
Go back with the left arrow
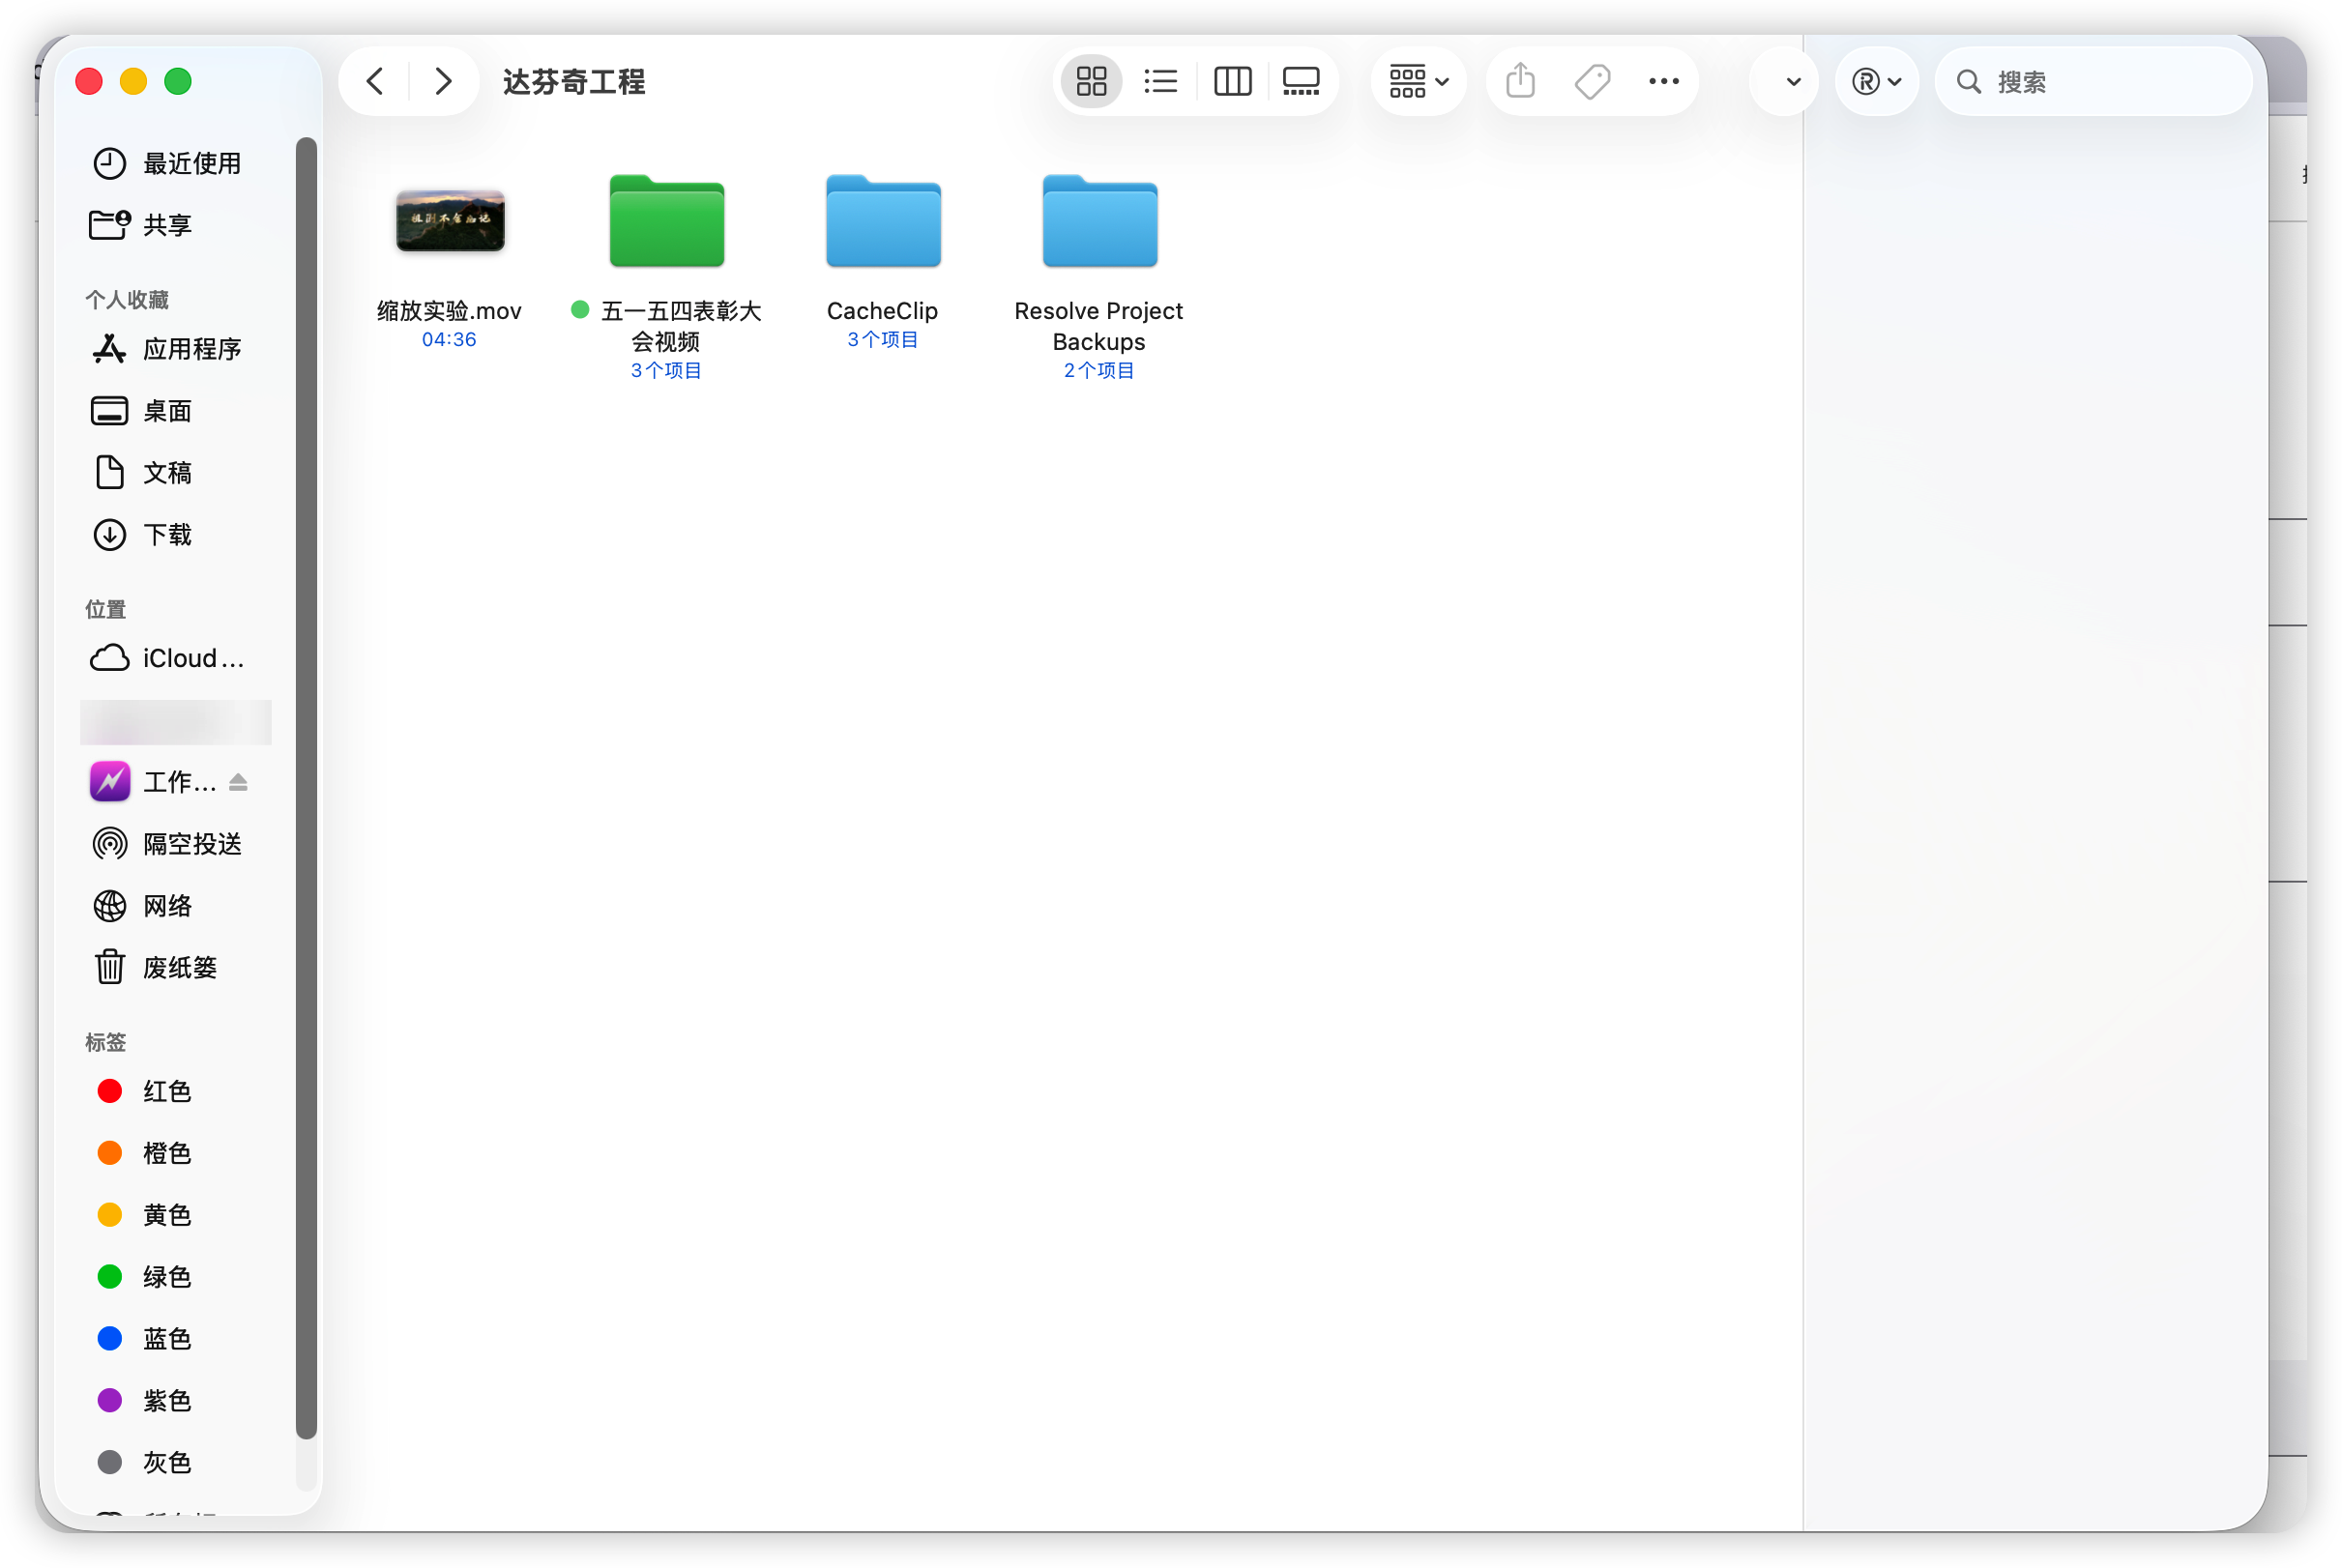click(x=376, y=81)
